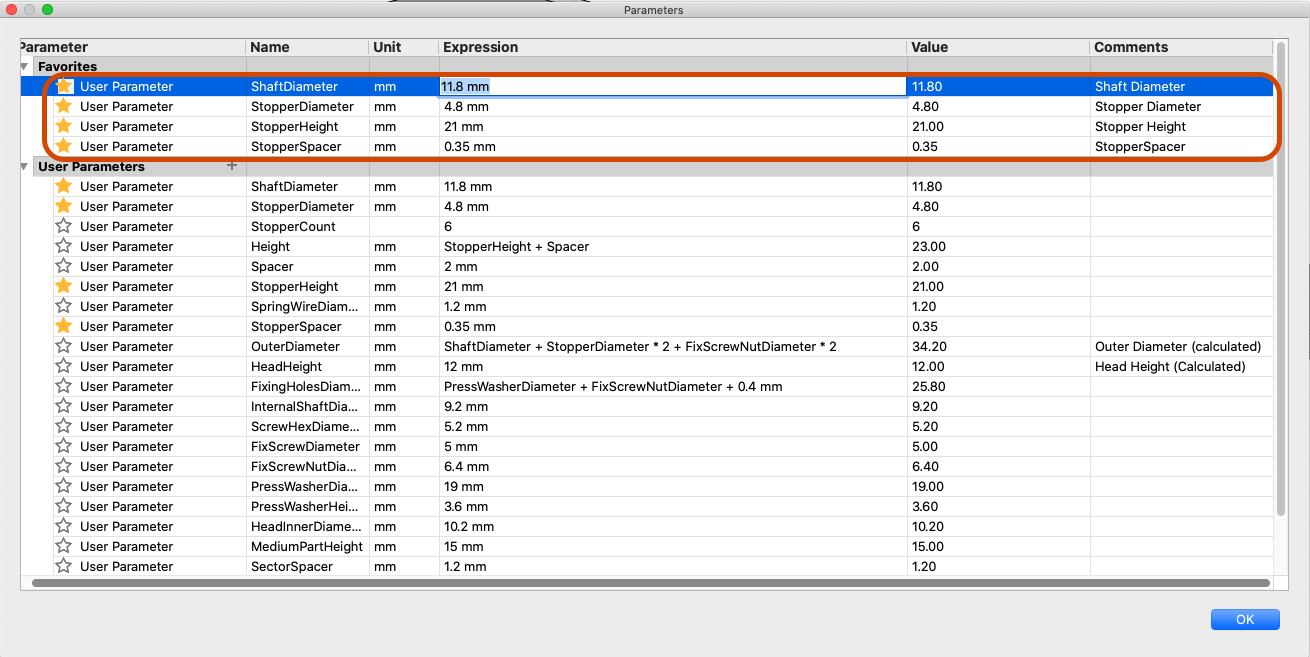
Task: Toggle favorite star for FixScrewDiameter
Action: coord(64,446)
